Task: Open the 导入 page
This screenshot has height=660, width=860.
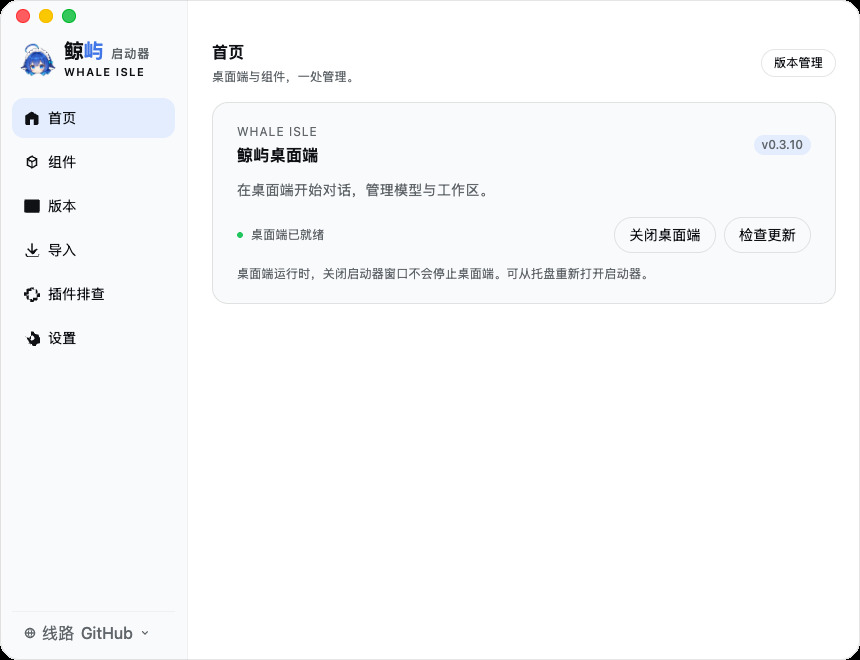Action: pyautogui.click(x=93, y=250)
